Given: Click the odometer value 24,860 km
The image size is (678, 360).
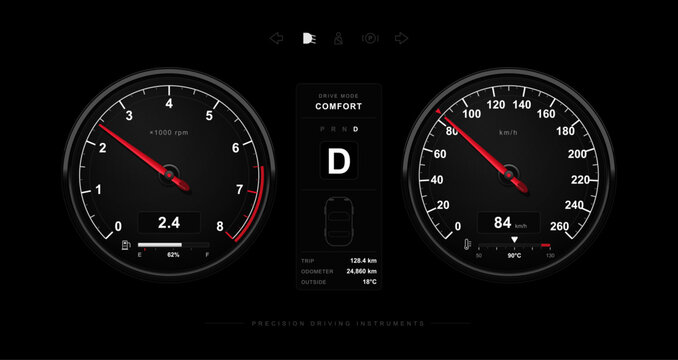Looking at the screenshot, I should click(361, 271).
